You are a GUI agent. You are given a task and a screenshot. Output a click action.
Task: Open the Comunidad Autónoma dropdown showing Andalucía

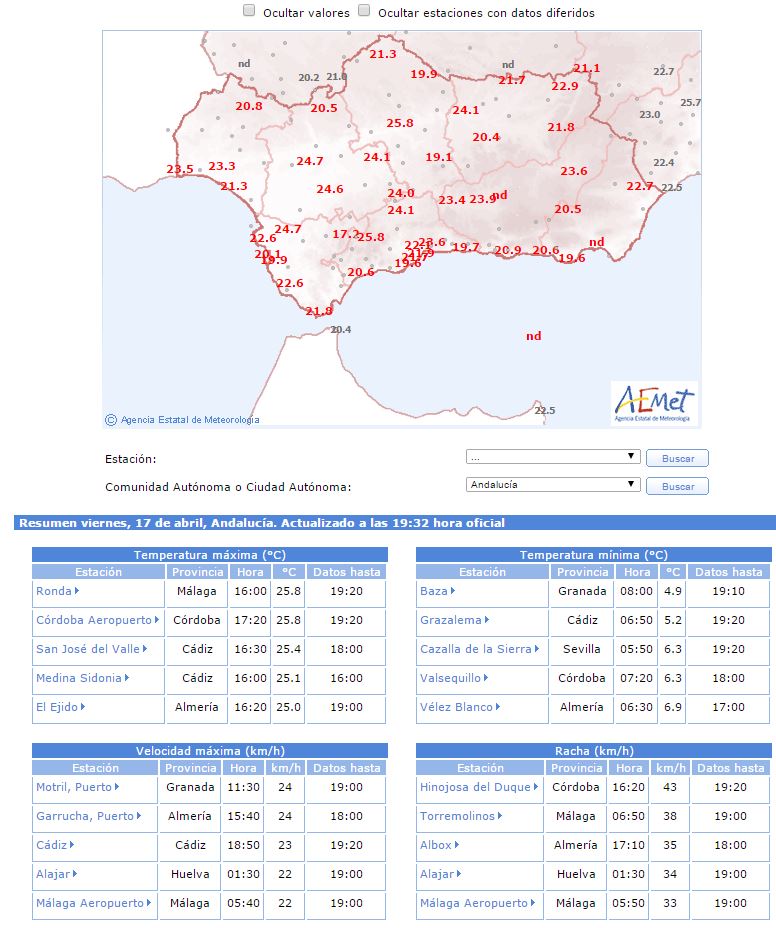(553, 485)
